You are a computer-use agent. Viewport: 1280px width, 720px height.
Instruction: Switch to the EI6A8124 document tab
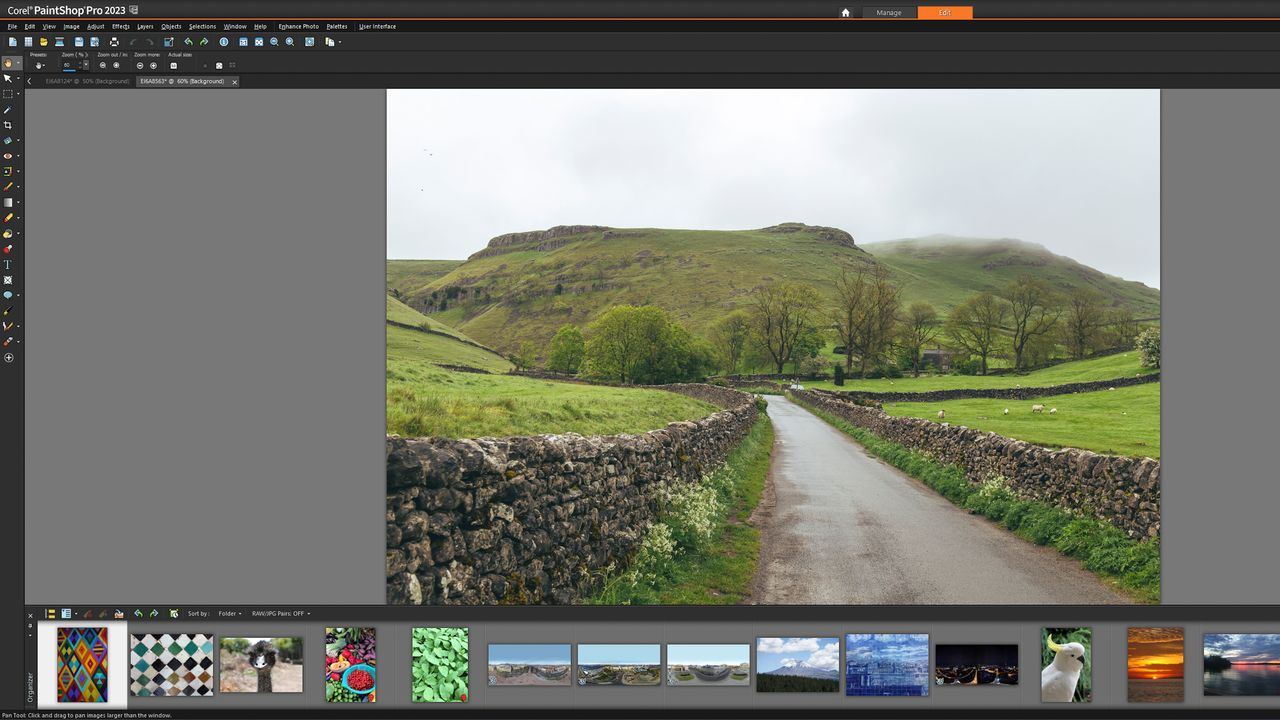pos(87,81)
